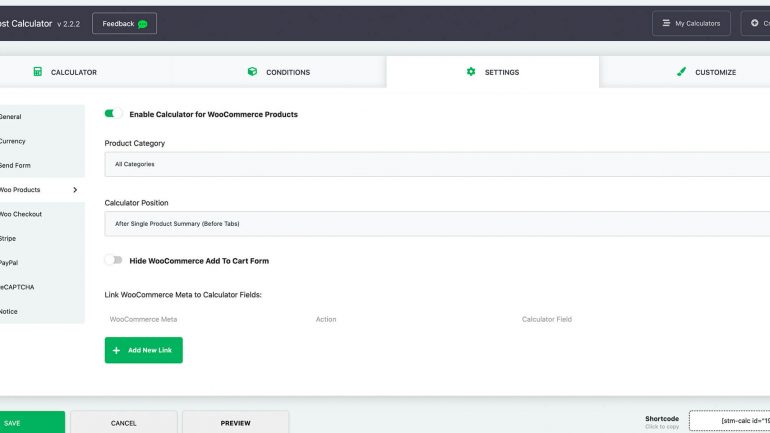
Task: Click the cube icon beside Conditions
Action: [252, 72]
